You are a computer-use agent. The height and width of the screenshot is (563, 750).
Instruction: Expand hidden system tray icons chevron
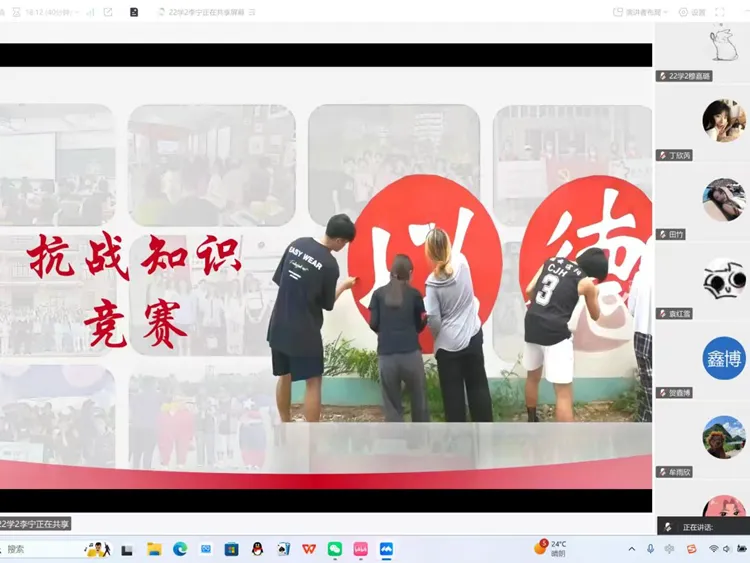[632, 549]
